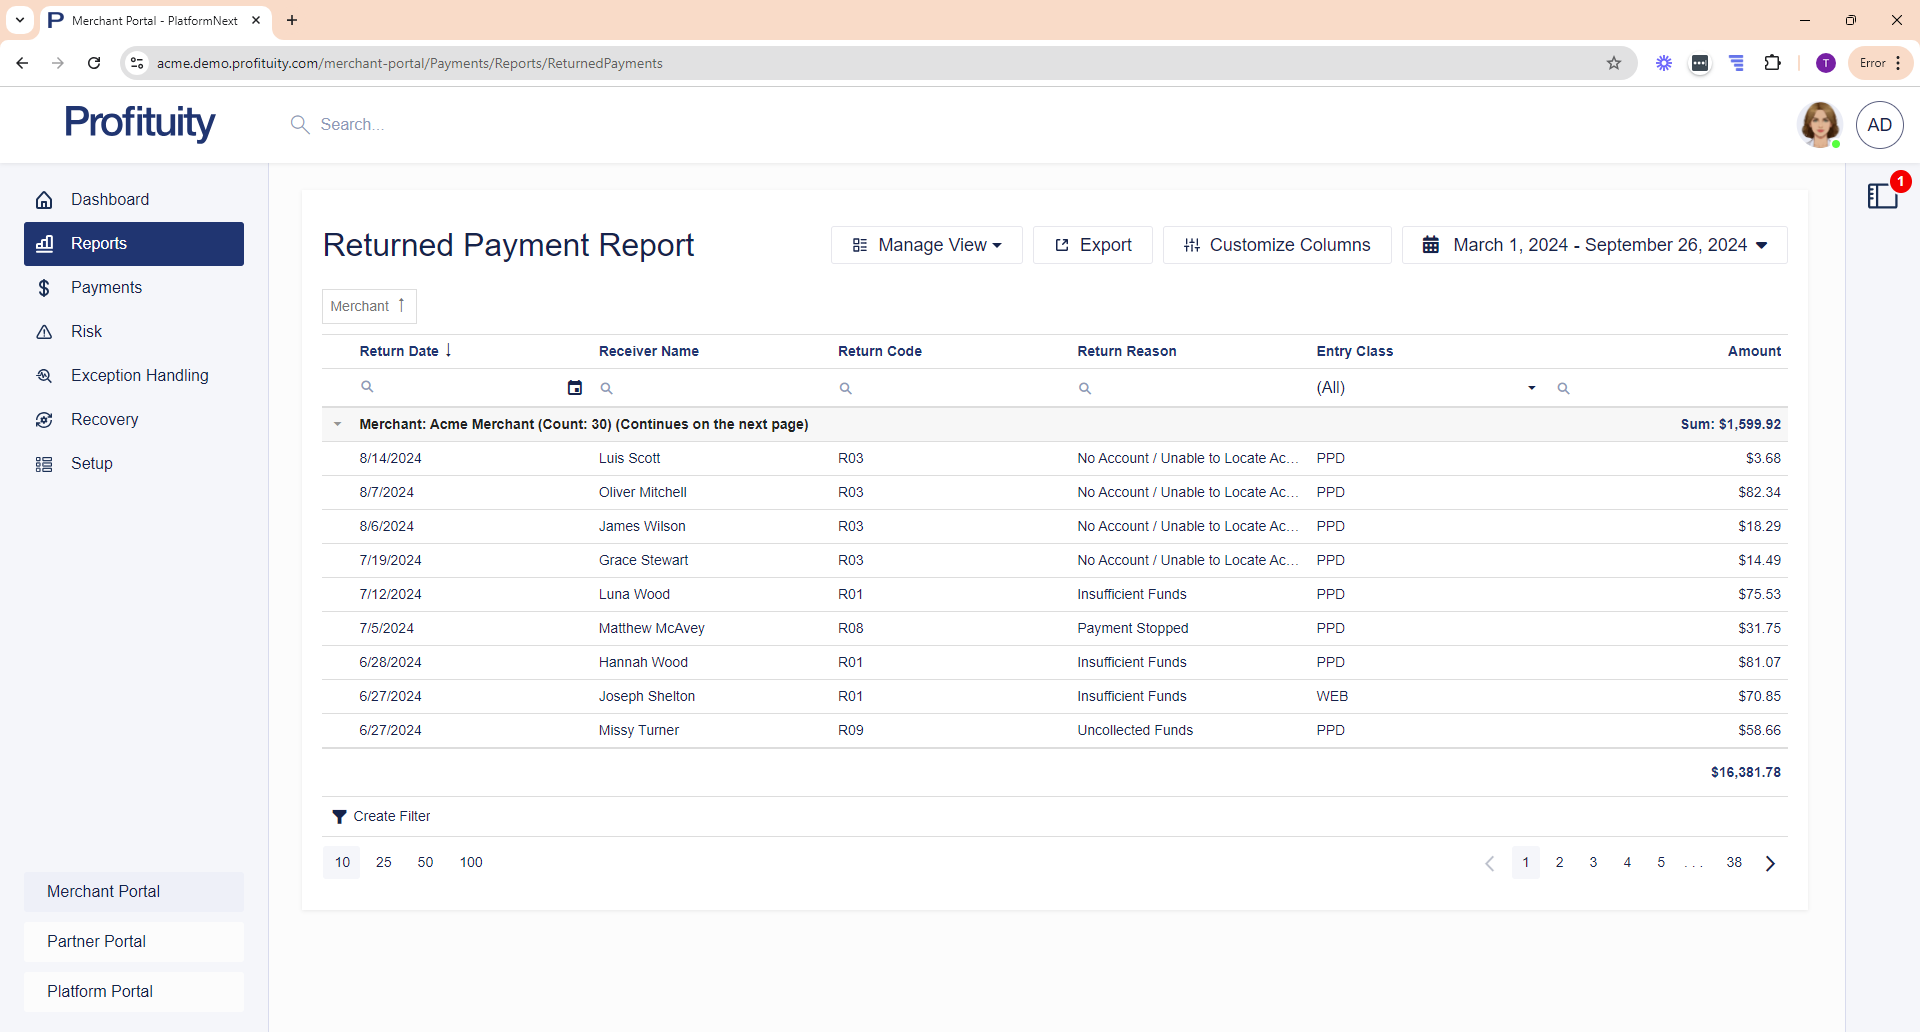Screen dimensions: 1920x1032
Task: Open the browser extensions puzzle icon
Action: coord(1772,63)
